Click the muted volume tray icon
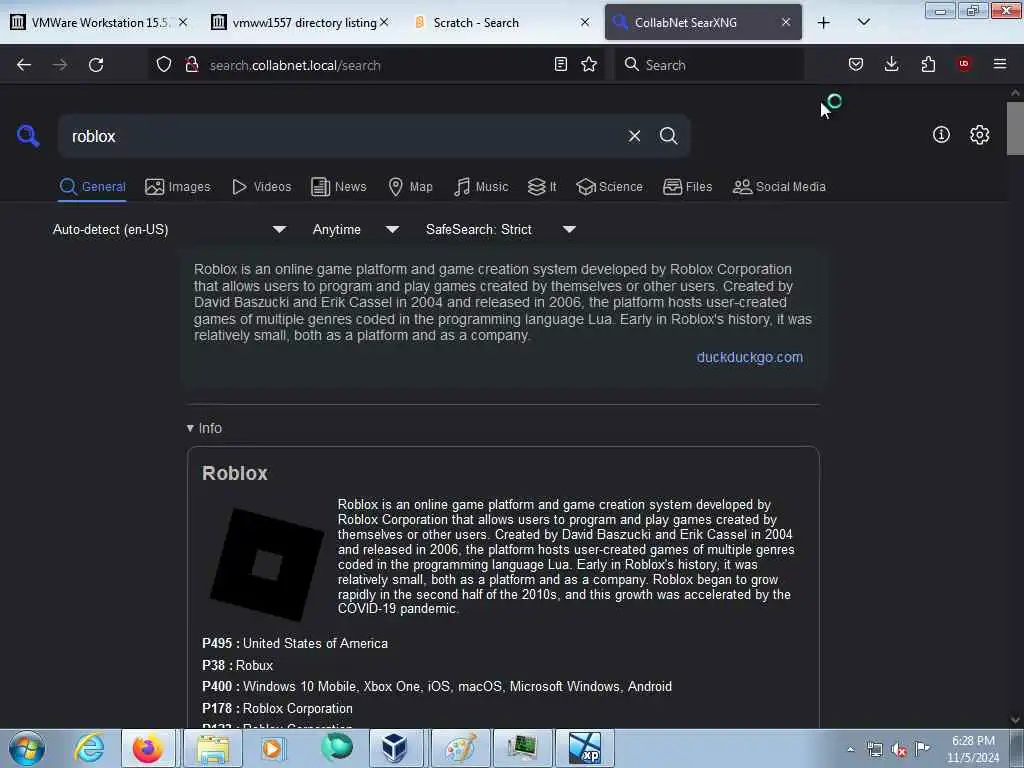Viewport: 1024px width, 768px height. click(899, 750)
